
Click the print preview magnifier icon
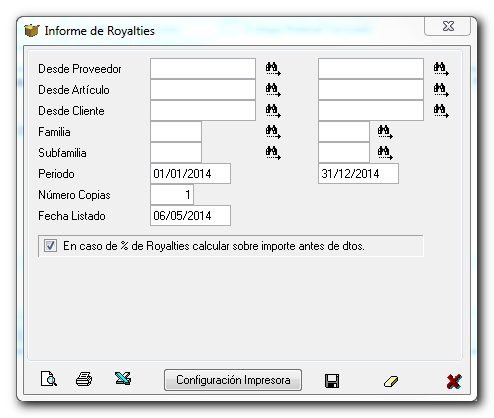pos(49,379)
